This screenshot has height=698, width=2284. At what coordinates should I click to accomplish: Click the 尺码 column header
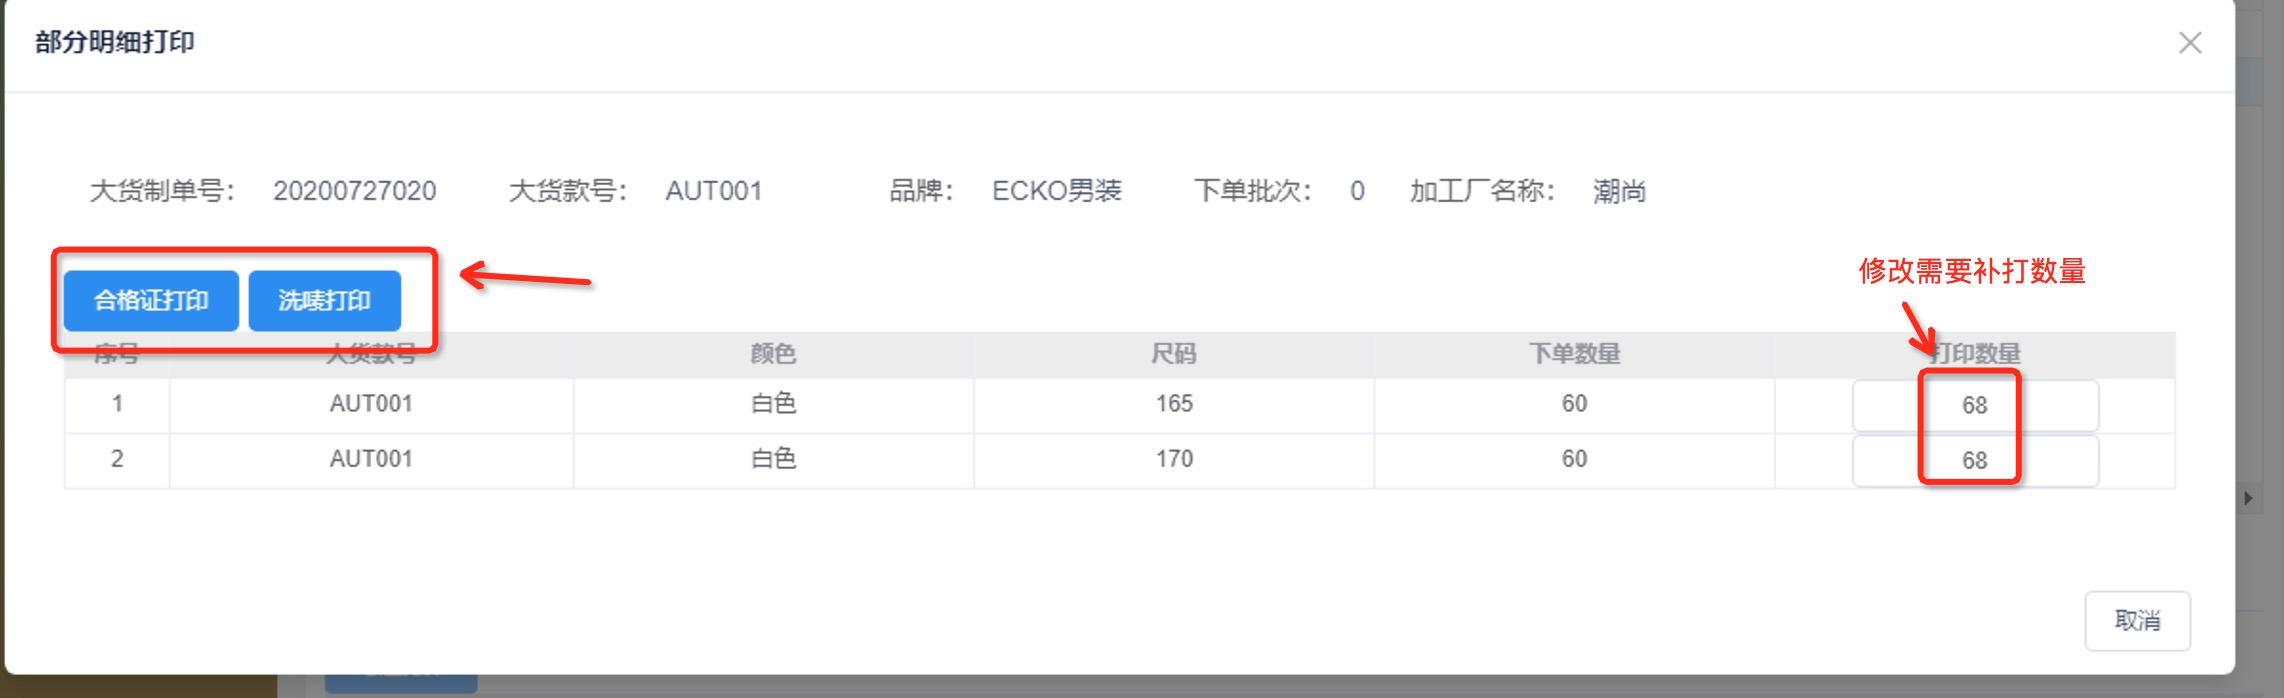point(1174,354)
